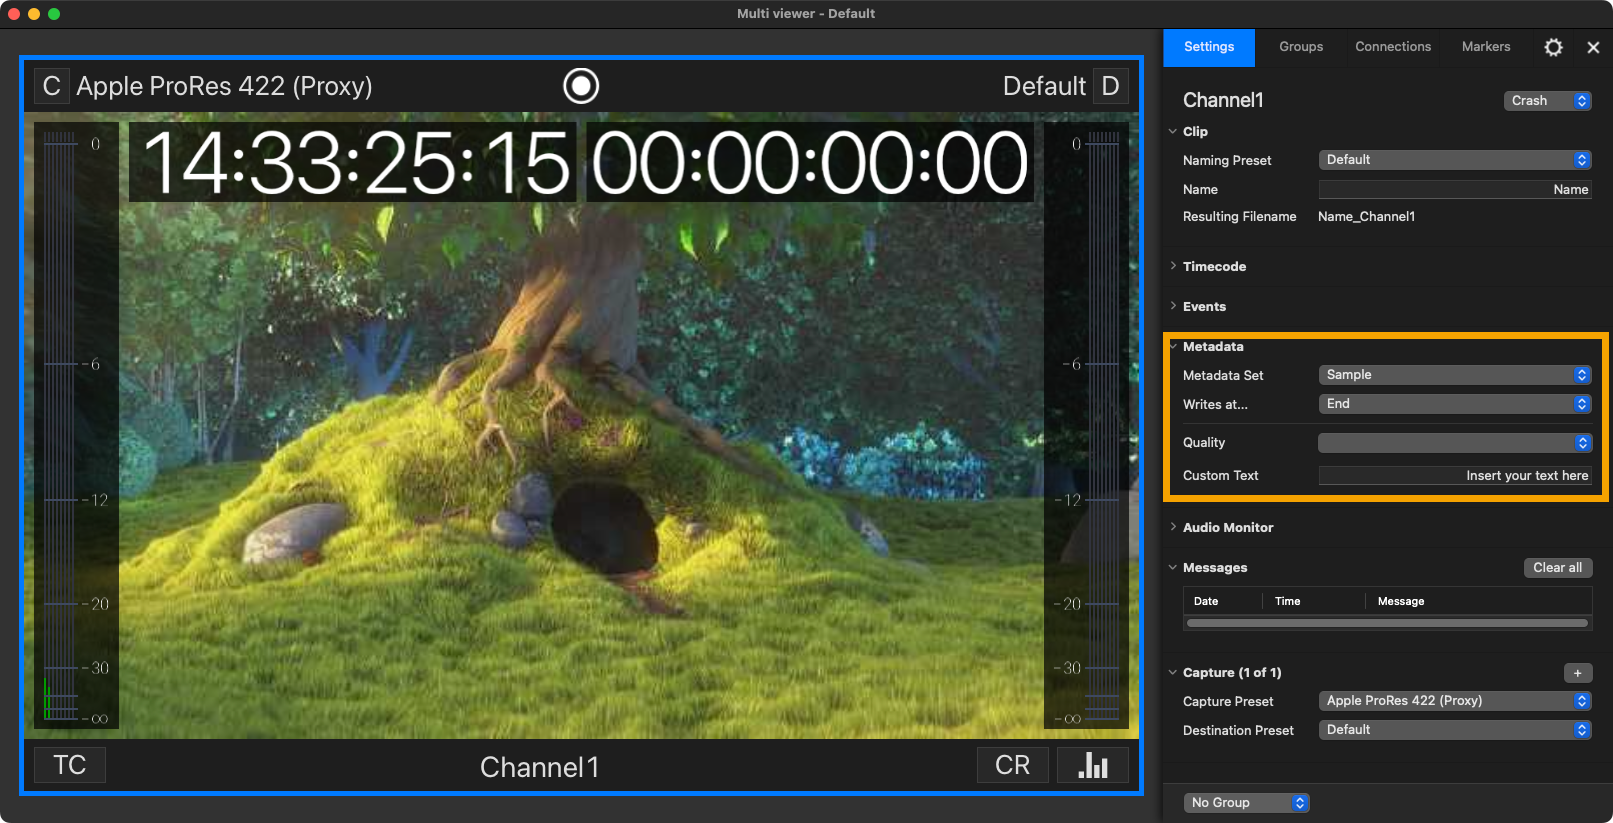Click the Custom Text input field
The image size is (1613, 823).
pos(1454,476)
